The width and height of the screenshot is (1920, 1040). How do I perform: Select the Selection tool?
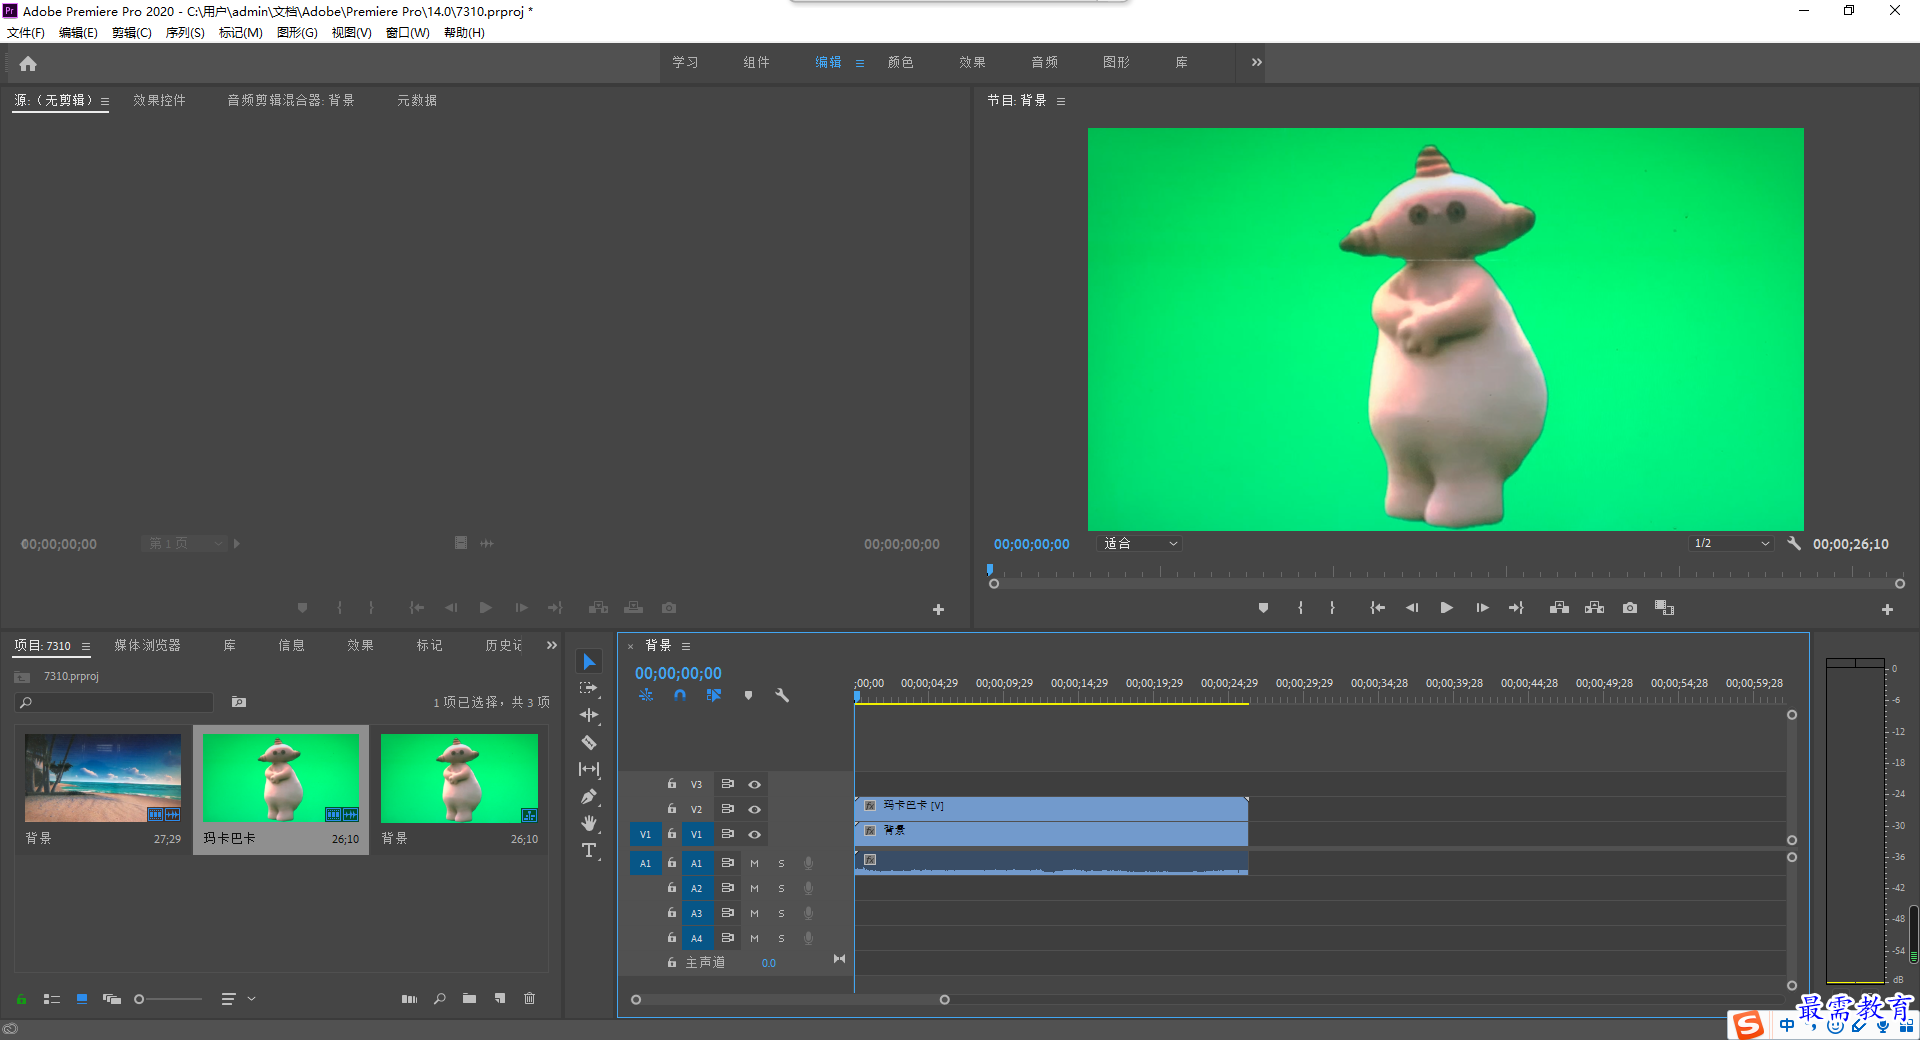point(589,662)
